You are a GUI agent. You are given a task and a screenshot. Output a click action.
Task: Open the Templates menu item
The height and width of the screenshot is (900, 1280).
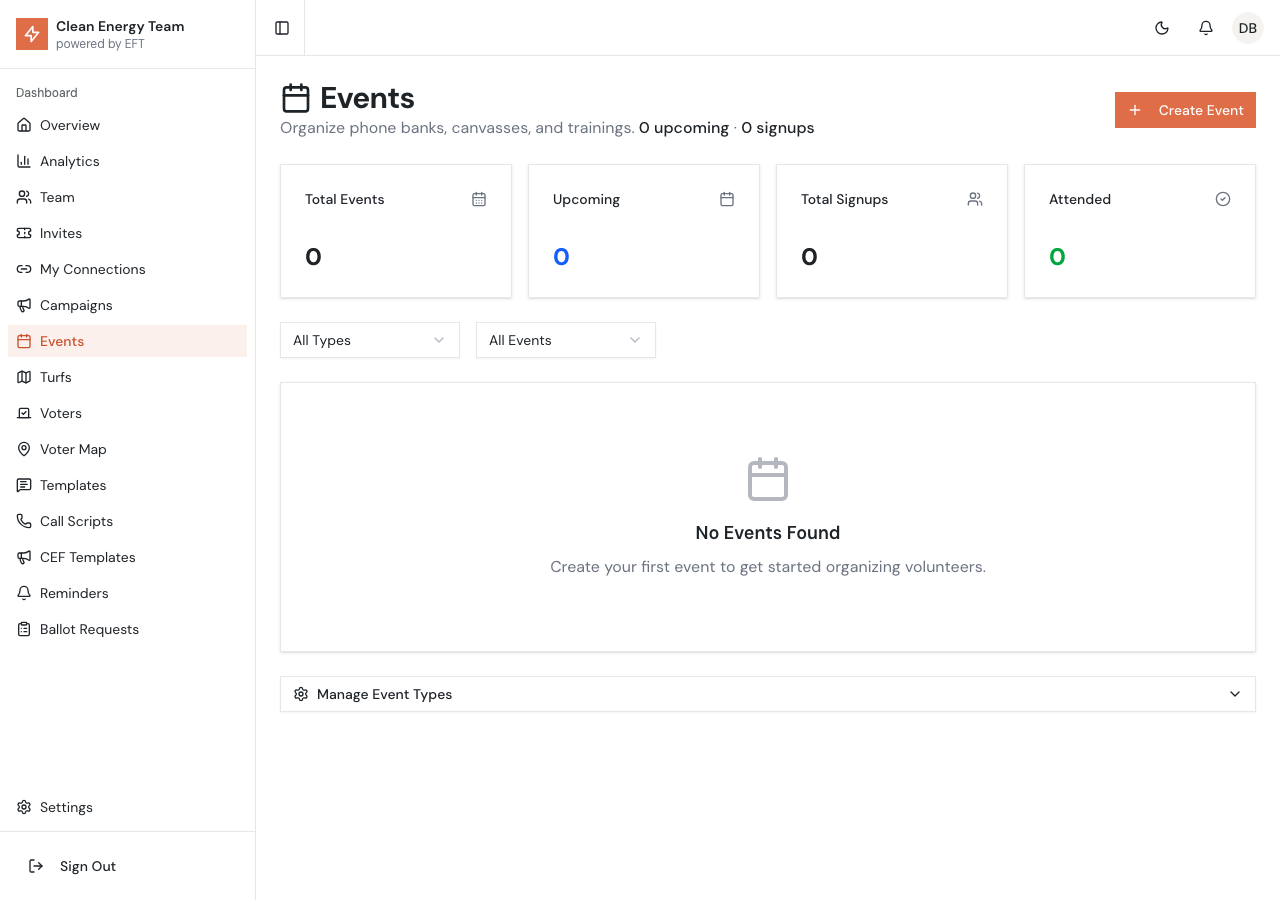coord(127,485)
